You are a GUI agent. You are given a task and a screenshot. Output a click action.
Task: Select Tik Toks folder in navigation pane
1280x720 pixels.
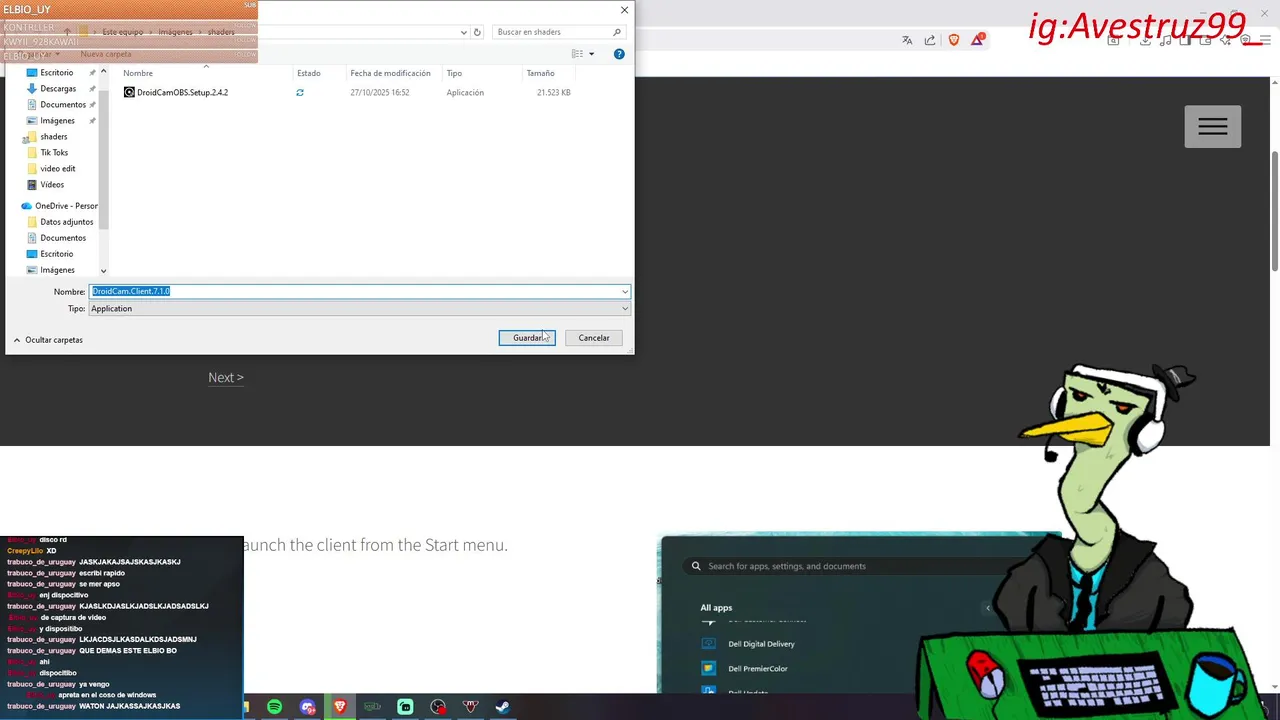click(x=54, y=153)
